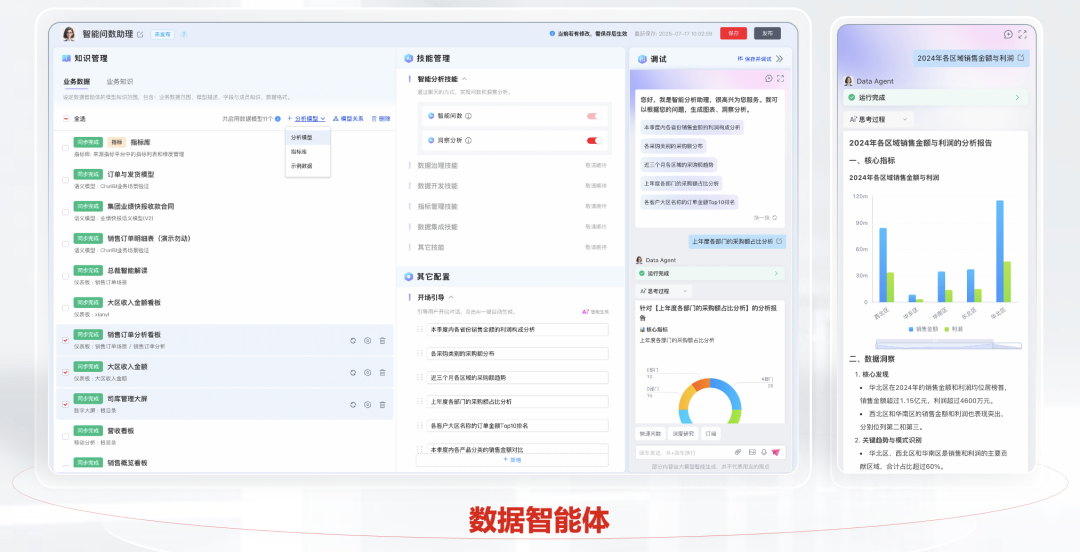
Task: Click the refresh icon for 大区收入金额
Action: tap(353, 372)
